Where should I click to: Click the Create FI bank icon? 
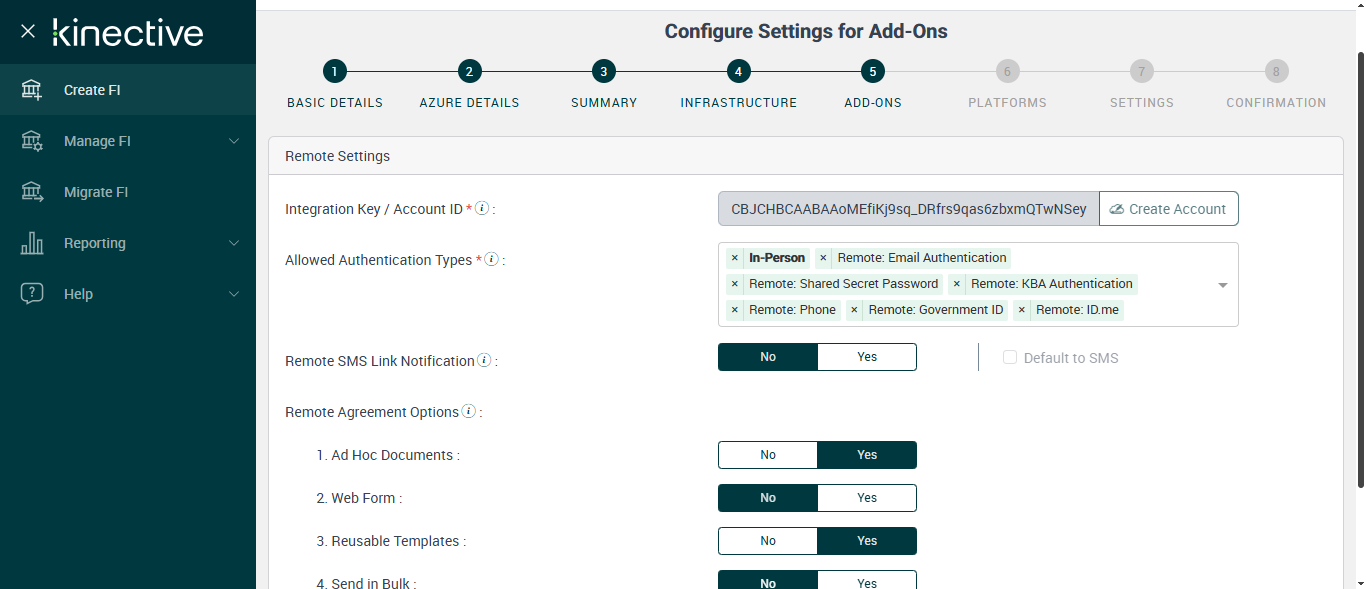pyautogui.click(x=32, y=90)
